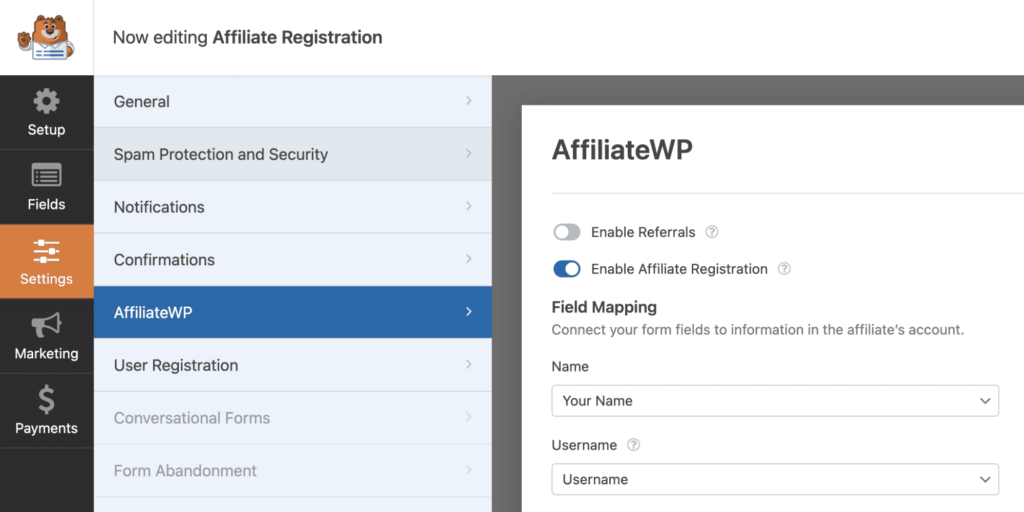Screen dimensions: 1024x512
Task: Open the Conversational Forms section
Action: (293, 418)
